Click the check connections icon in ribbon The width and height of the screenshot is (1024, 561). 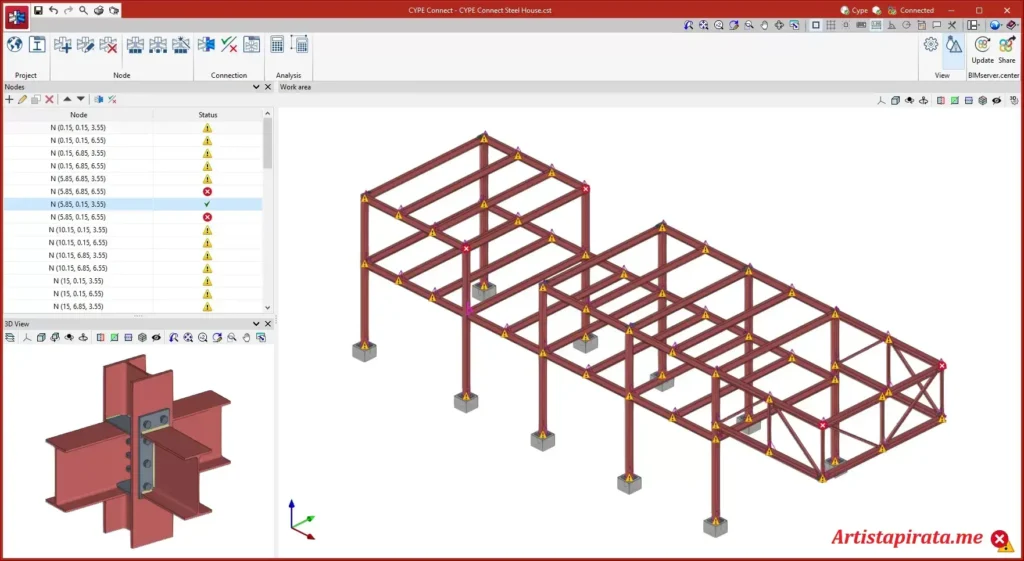coord(229,45)
